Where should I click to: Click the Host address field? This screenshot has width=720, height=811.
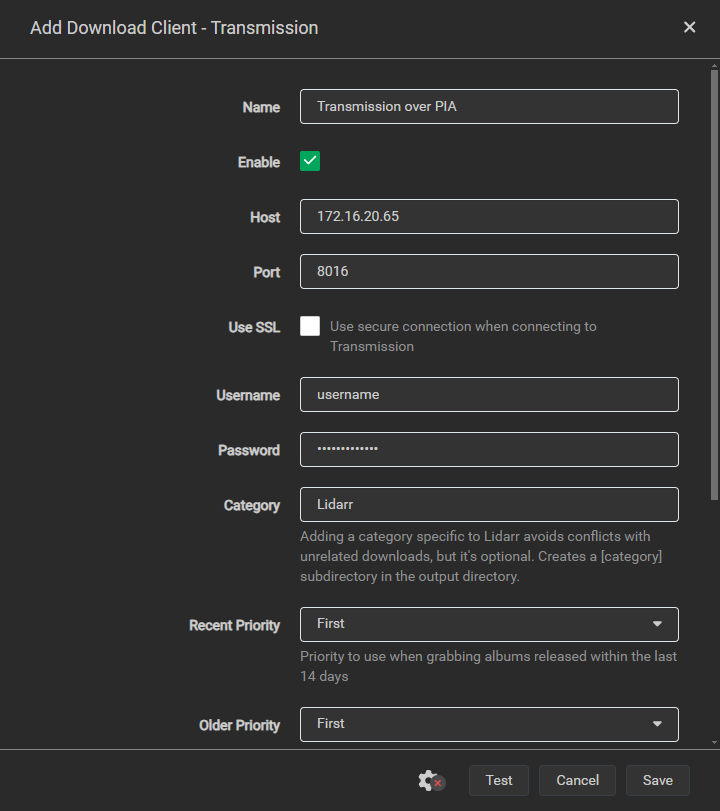pos(489,216)
